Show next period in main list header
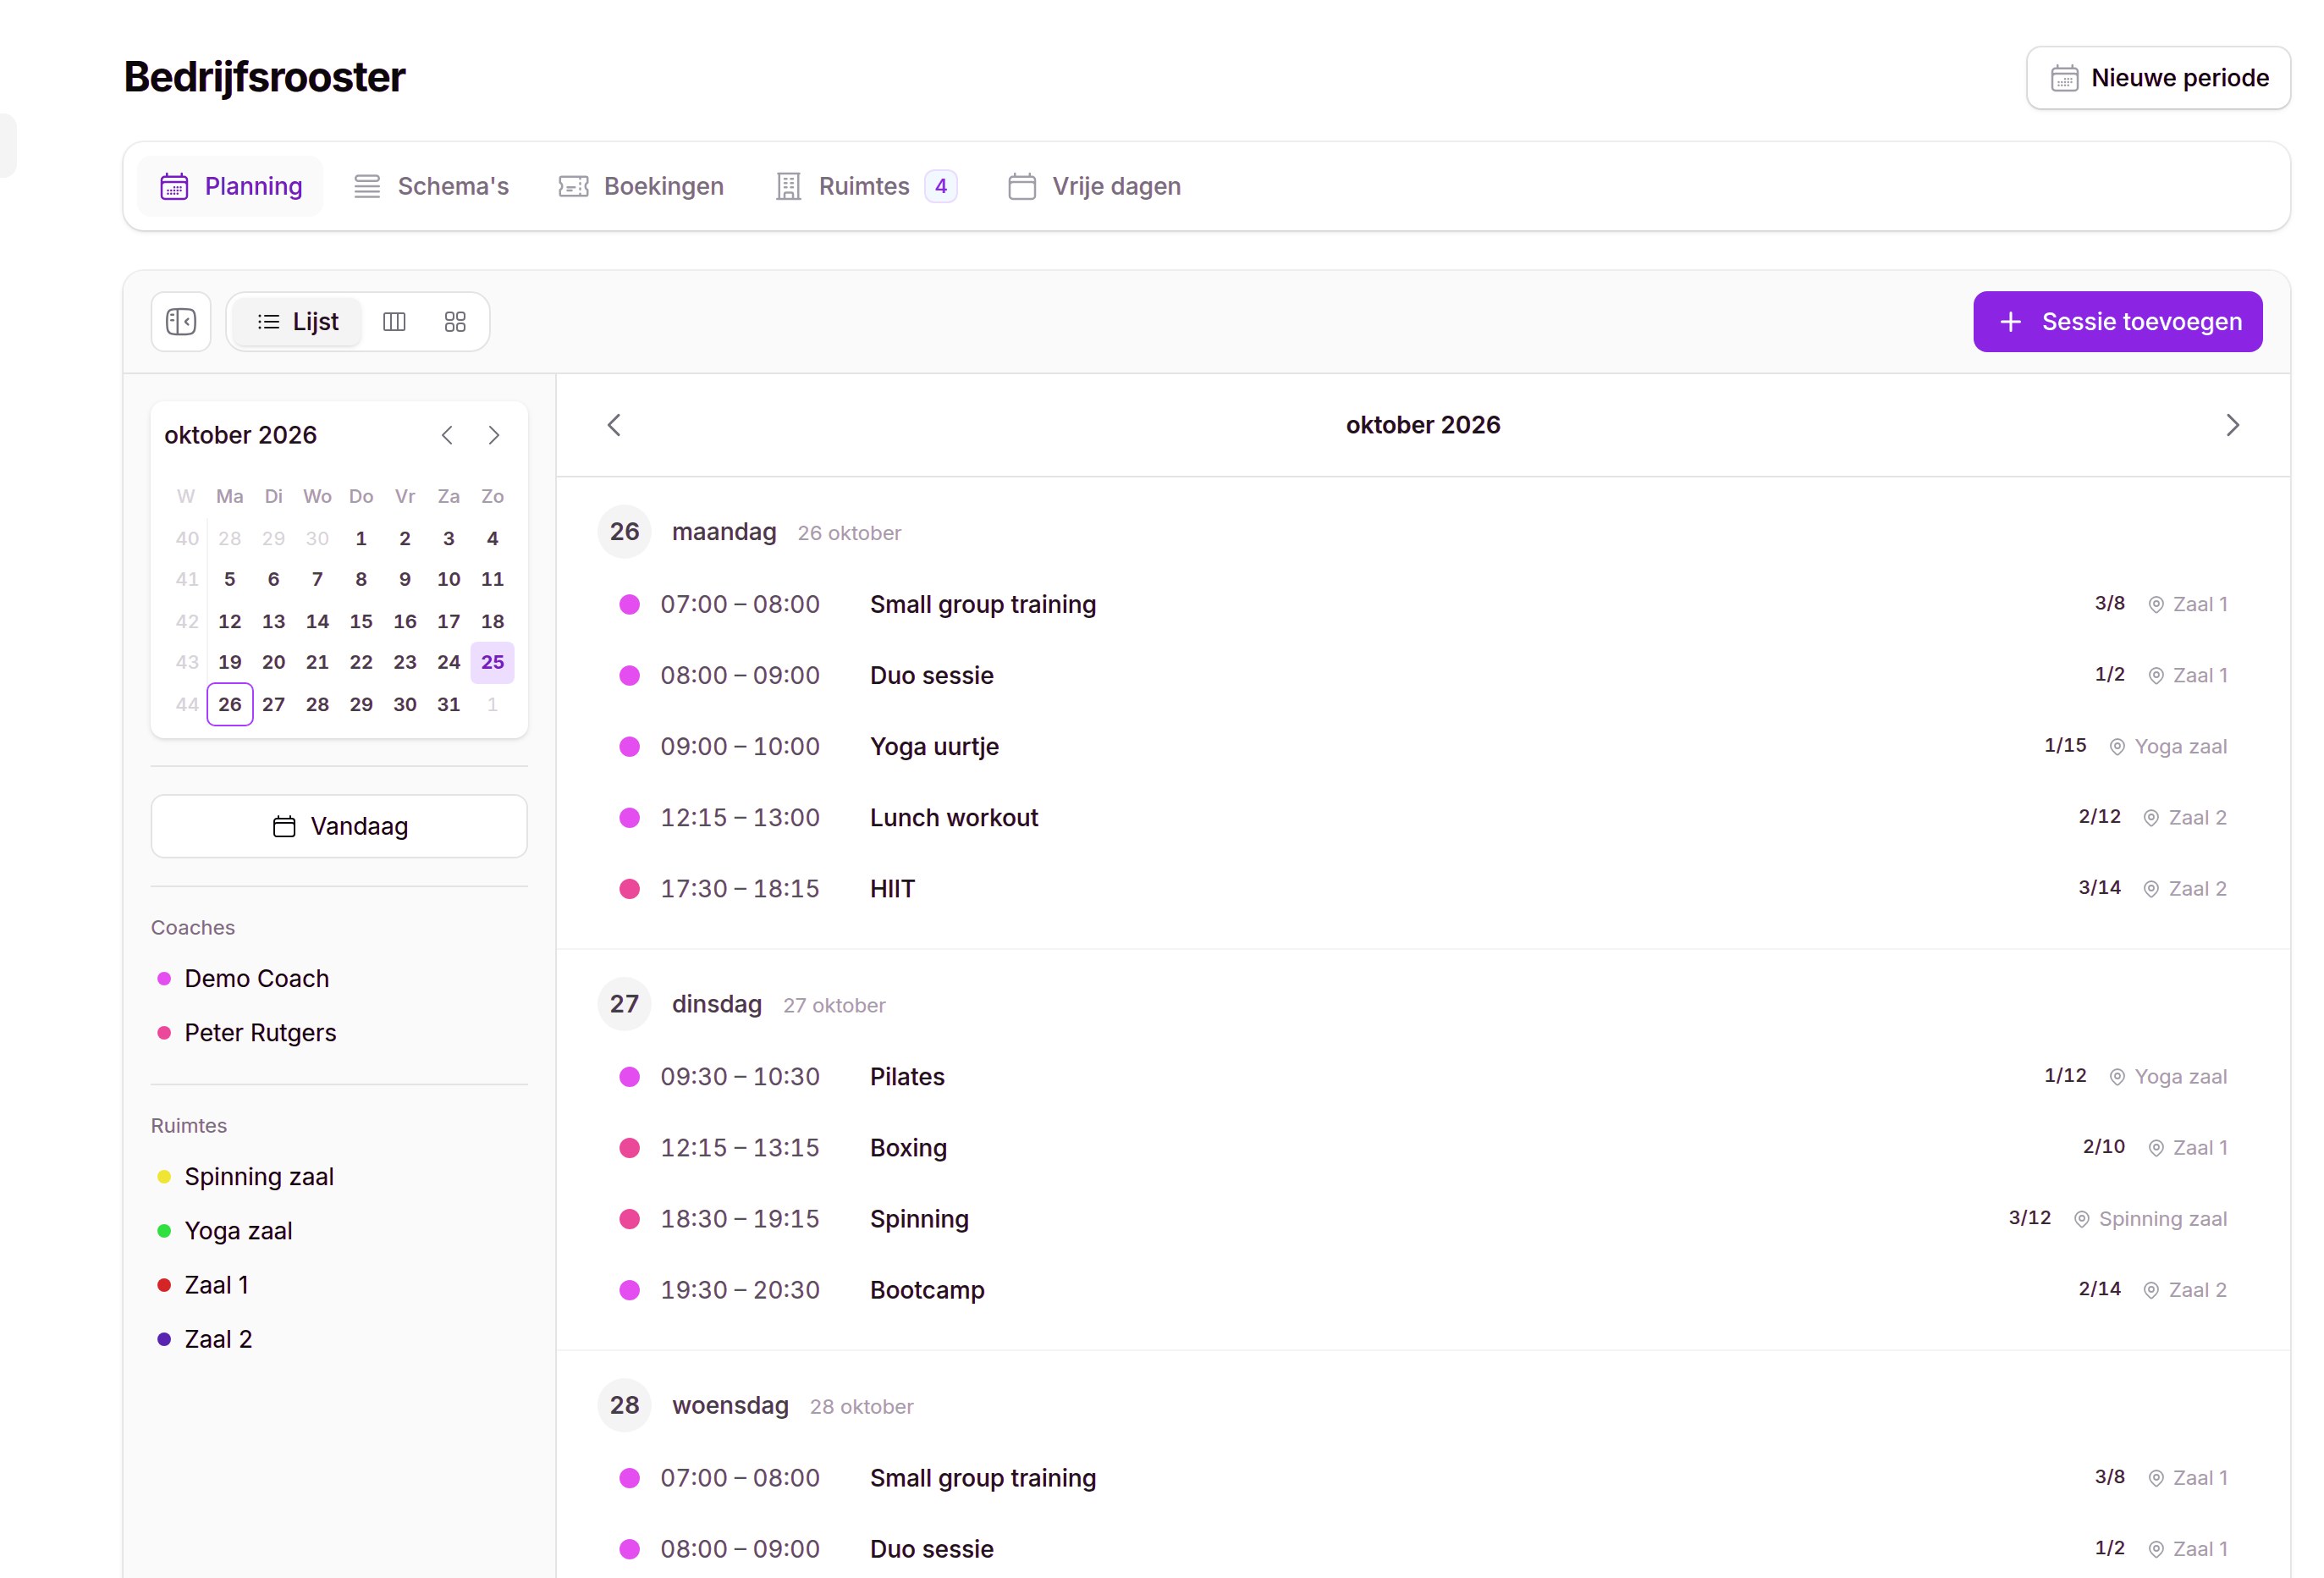This screenshot has width=2324, height=1578. 2232,425
